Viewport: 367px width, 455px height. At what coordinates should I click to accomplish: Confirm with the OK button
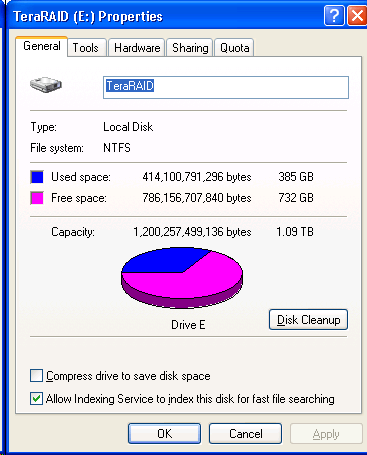point(165,434)
